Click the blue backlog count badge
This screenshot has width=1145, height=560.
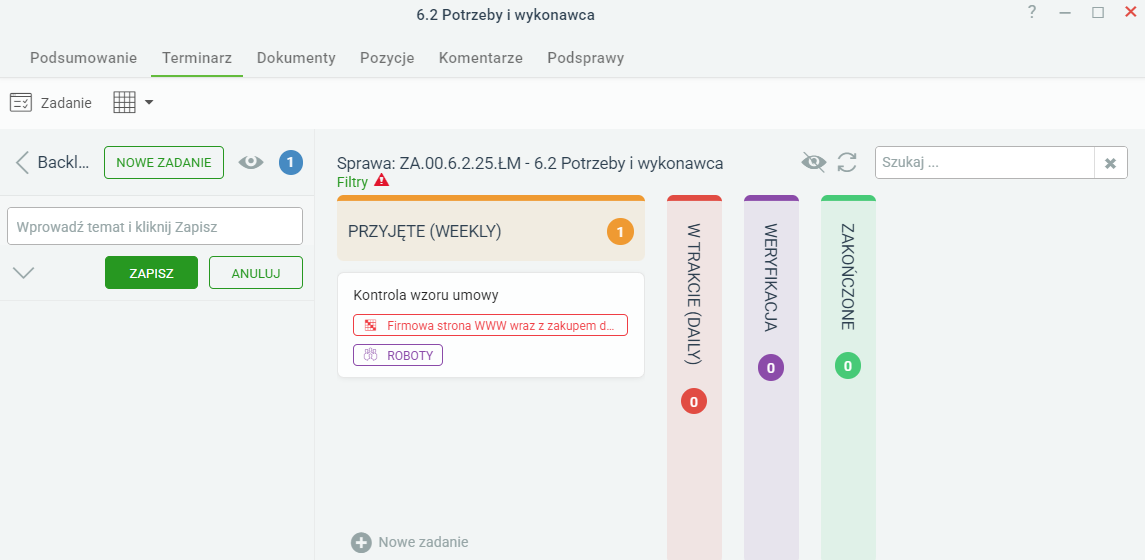click(x=291, y=163)
